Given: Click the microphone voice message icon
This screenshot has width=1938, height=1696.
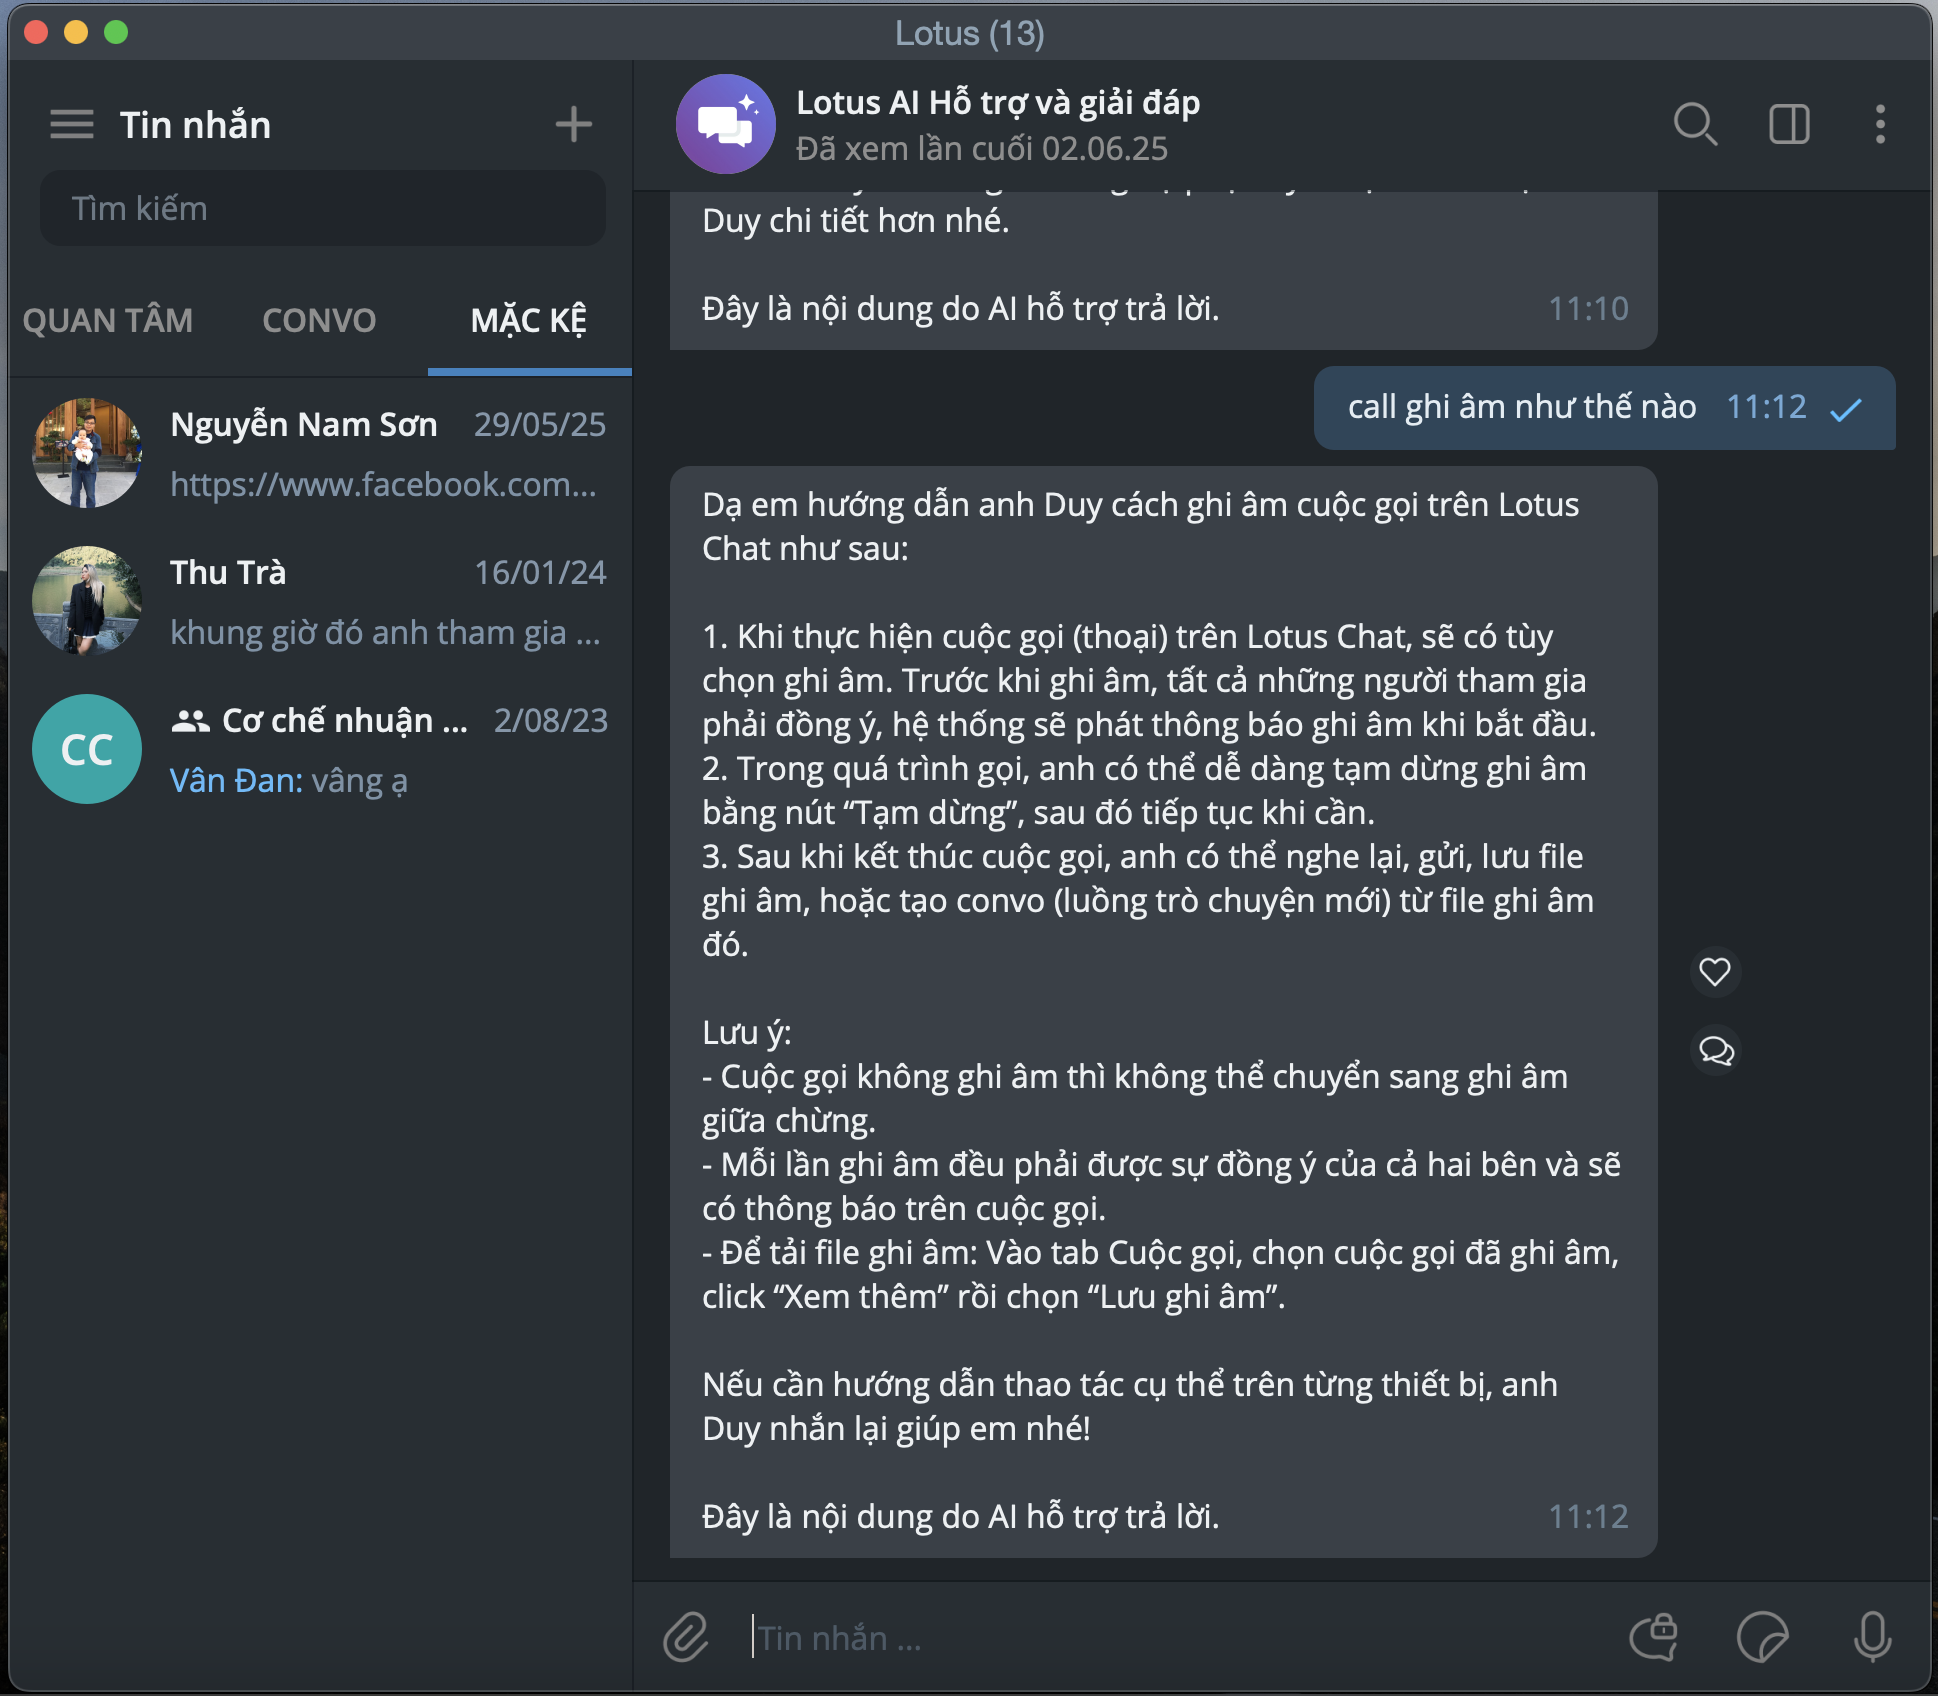Looking at the screenshot, I should [1872, 1637].
